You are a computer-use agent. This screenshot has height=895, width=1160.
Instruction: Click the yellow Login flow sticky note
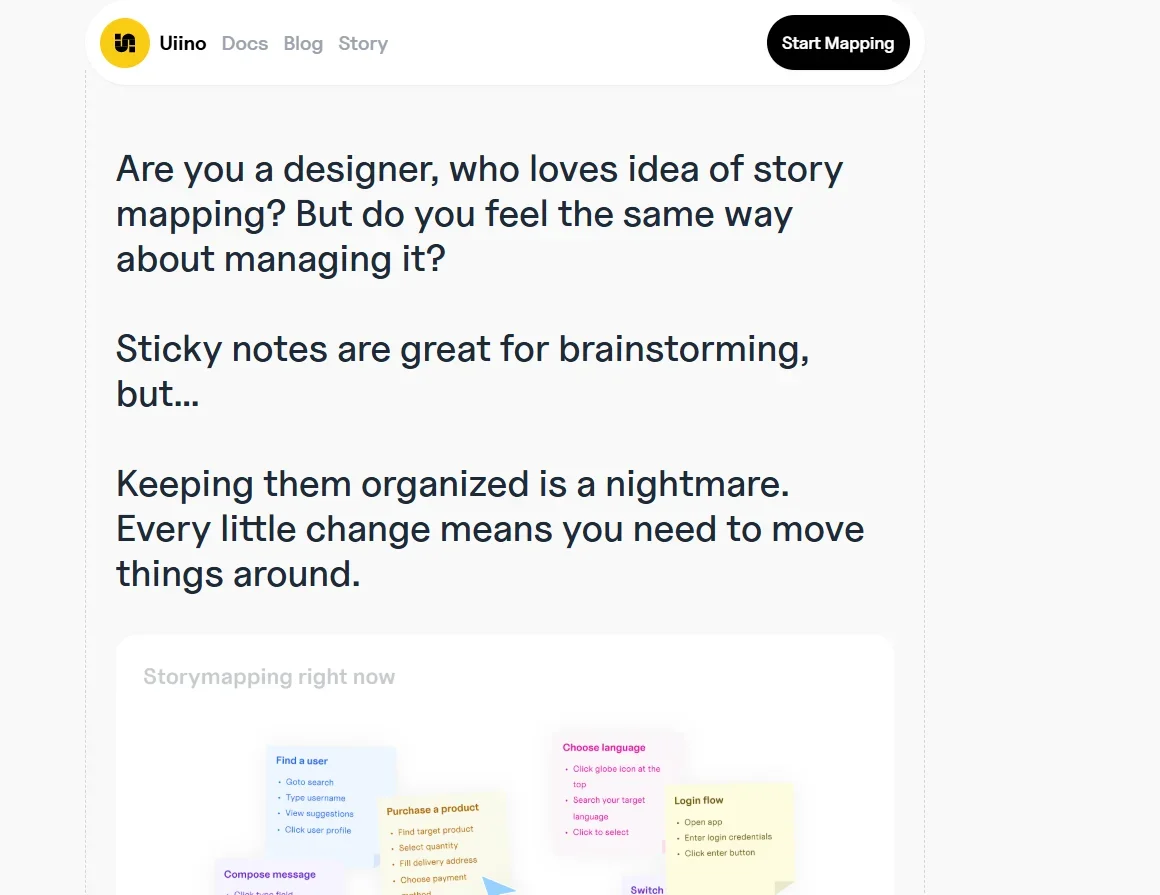pos(730,835)
